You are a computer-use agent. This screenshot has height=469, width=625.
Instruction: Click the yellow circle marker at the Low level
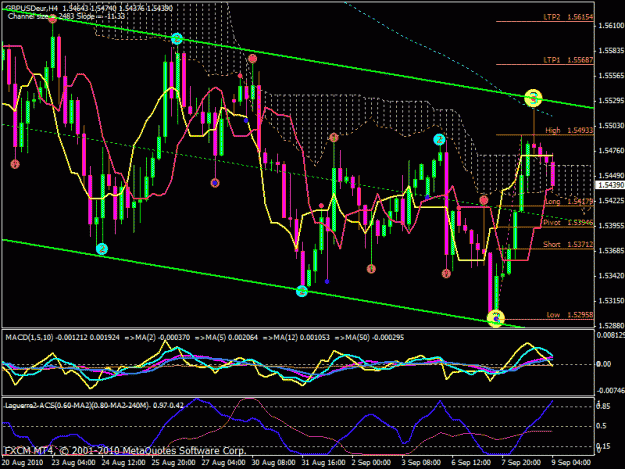(x=496, y=318)
